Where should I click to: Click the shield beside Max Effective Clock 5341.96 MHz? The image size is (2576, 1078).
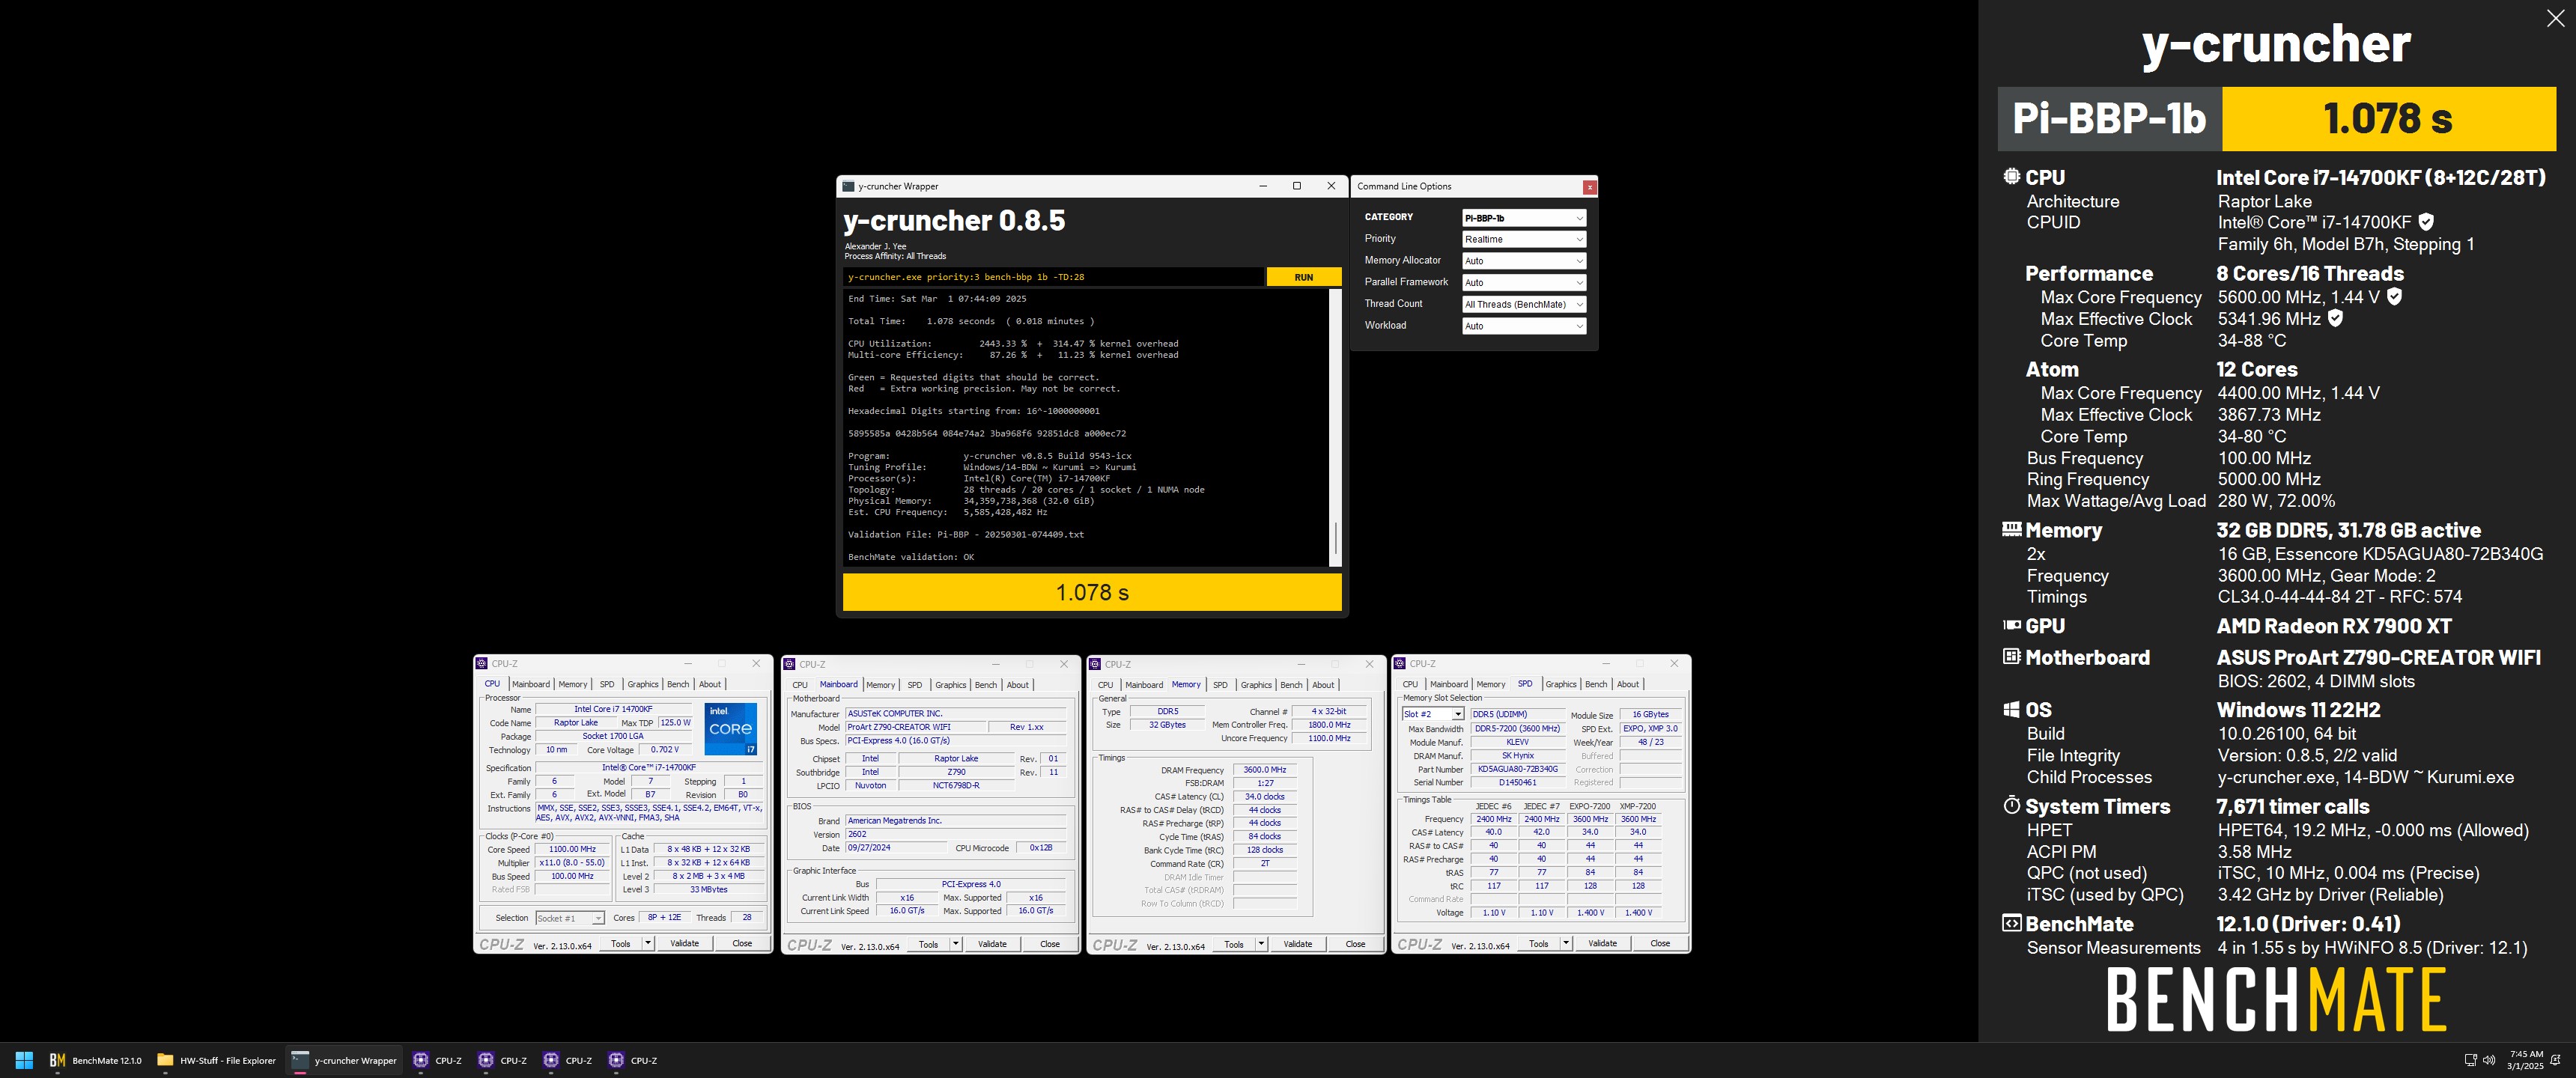(x=2335, y=318)
